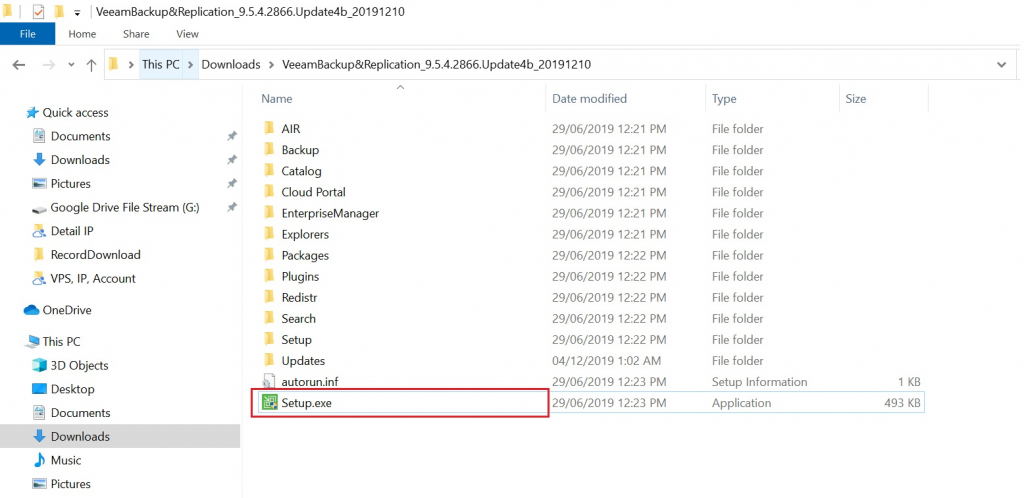Go forward with the Forward arrow
1024x498 pixels.
48,65
